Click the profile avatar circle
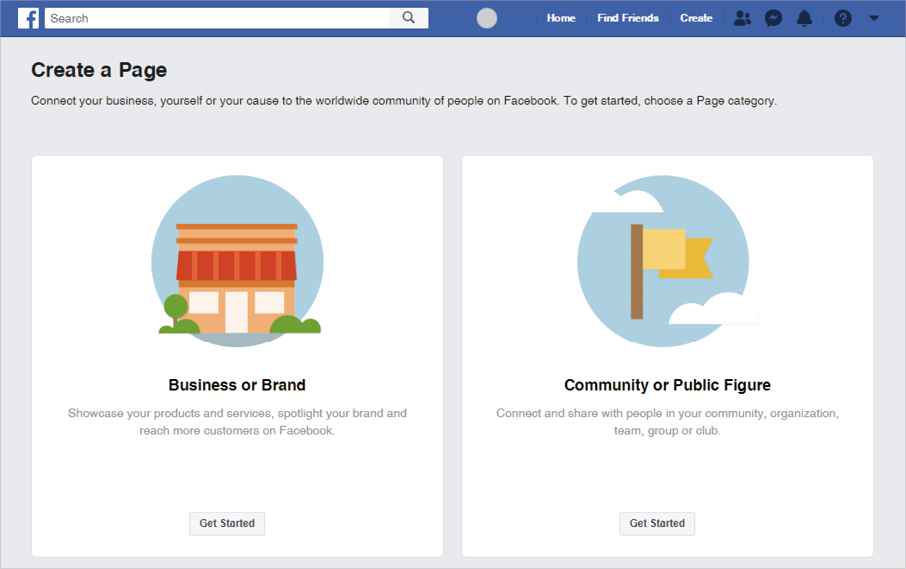 pos(487,18)
